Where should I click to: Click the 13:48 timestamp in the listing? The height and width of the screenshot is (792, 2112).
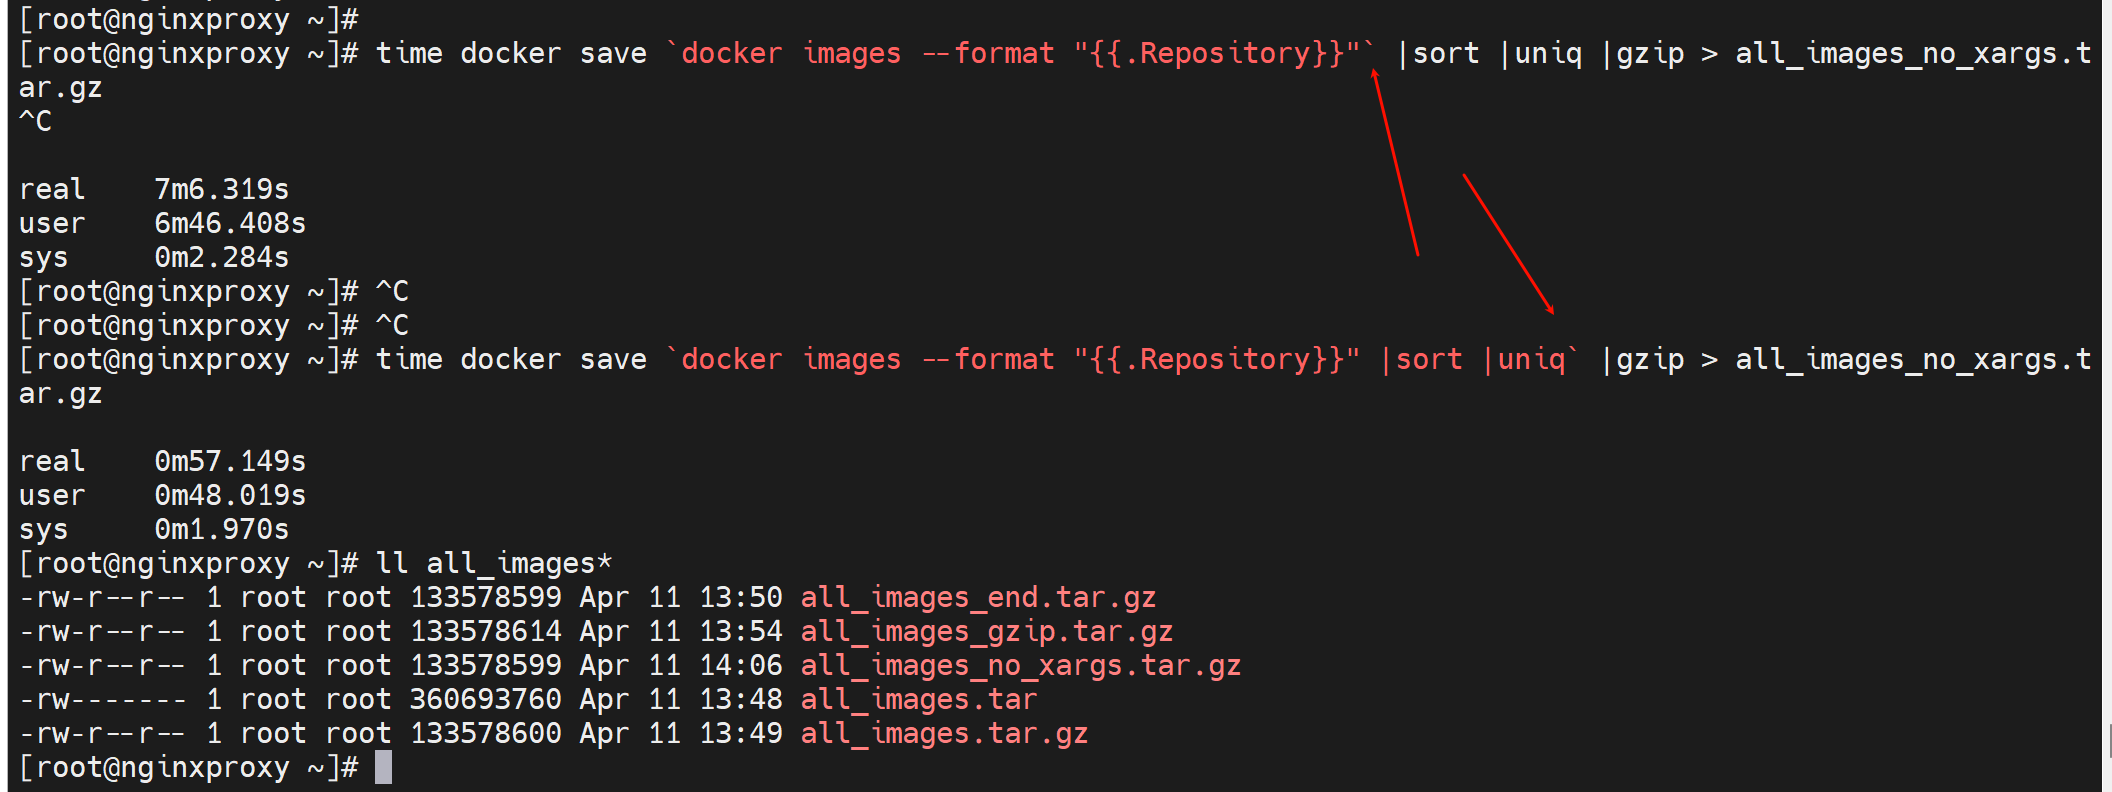coord(740,700)
